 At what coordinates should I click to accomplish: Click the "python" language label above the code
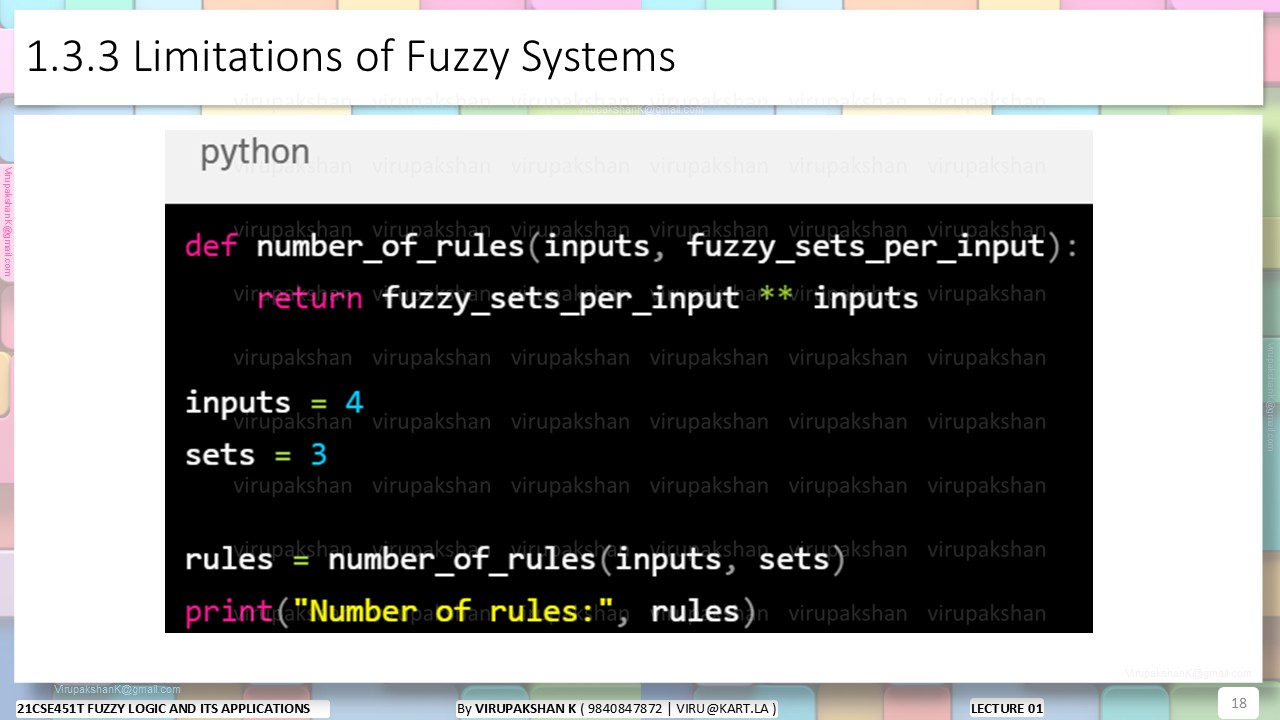point(255,153)
